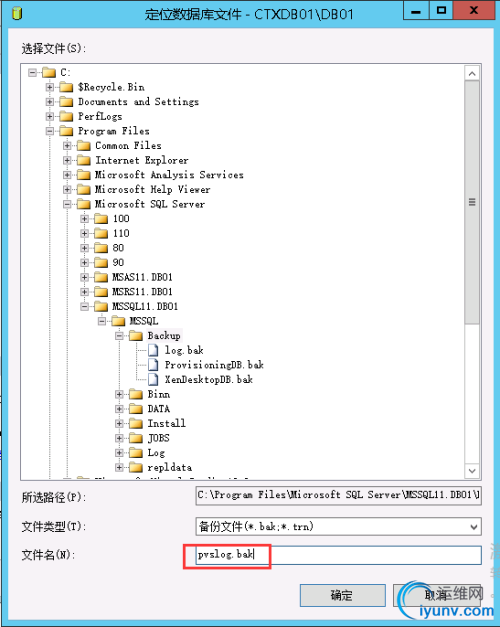Viewport: 500px width, 627px height.
Task: Close the locate database file dialog
Action: [474, 10]
